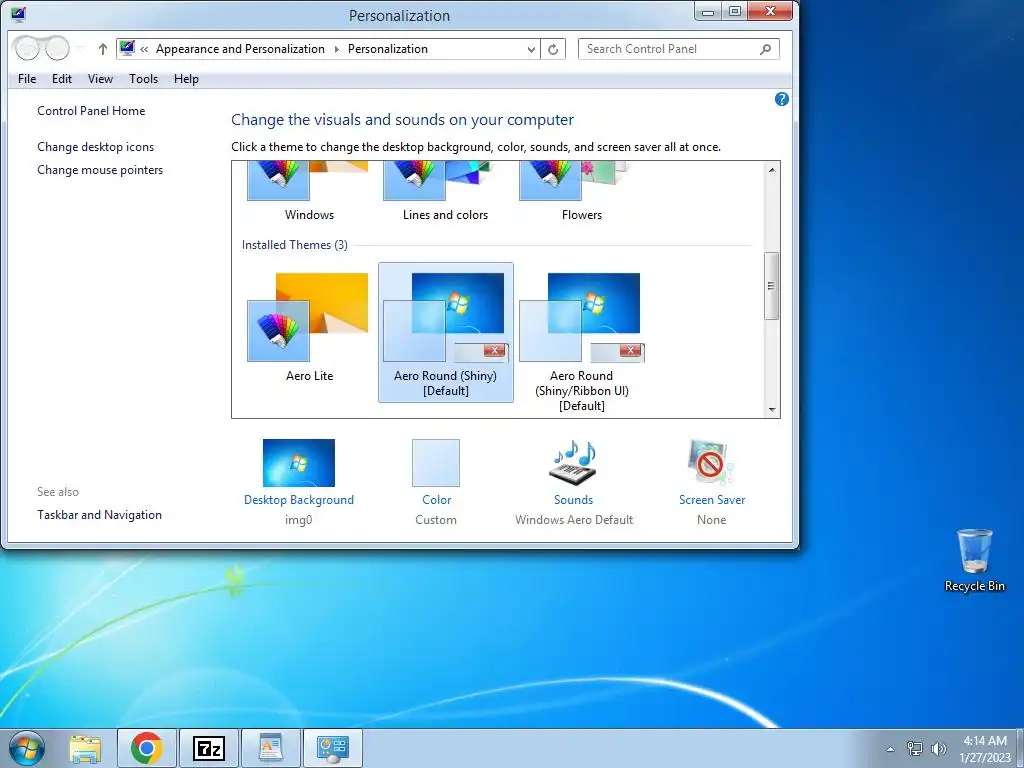Open the Help question mark icon
The image size is (1024, 768).
tap(781, 99)
